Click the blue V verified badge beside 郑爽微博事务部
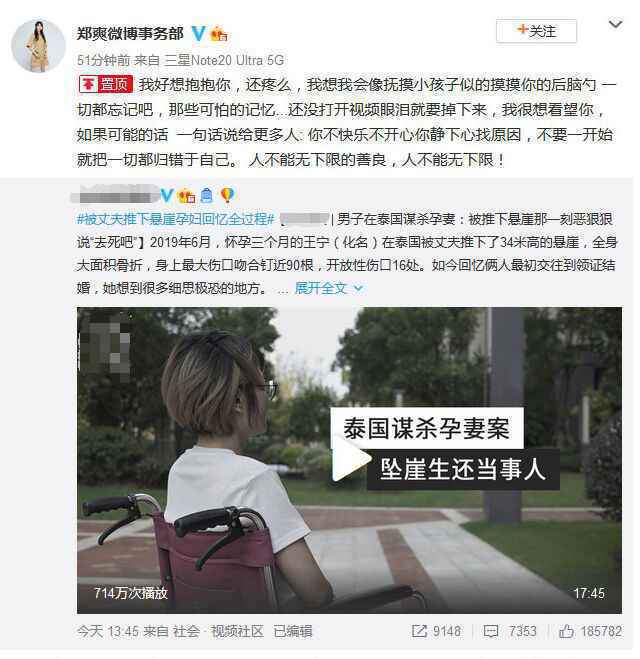 tap(198, 33)
